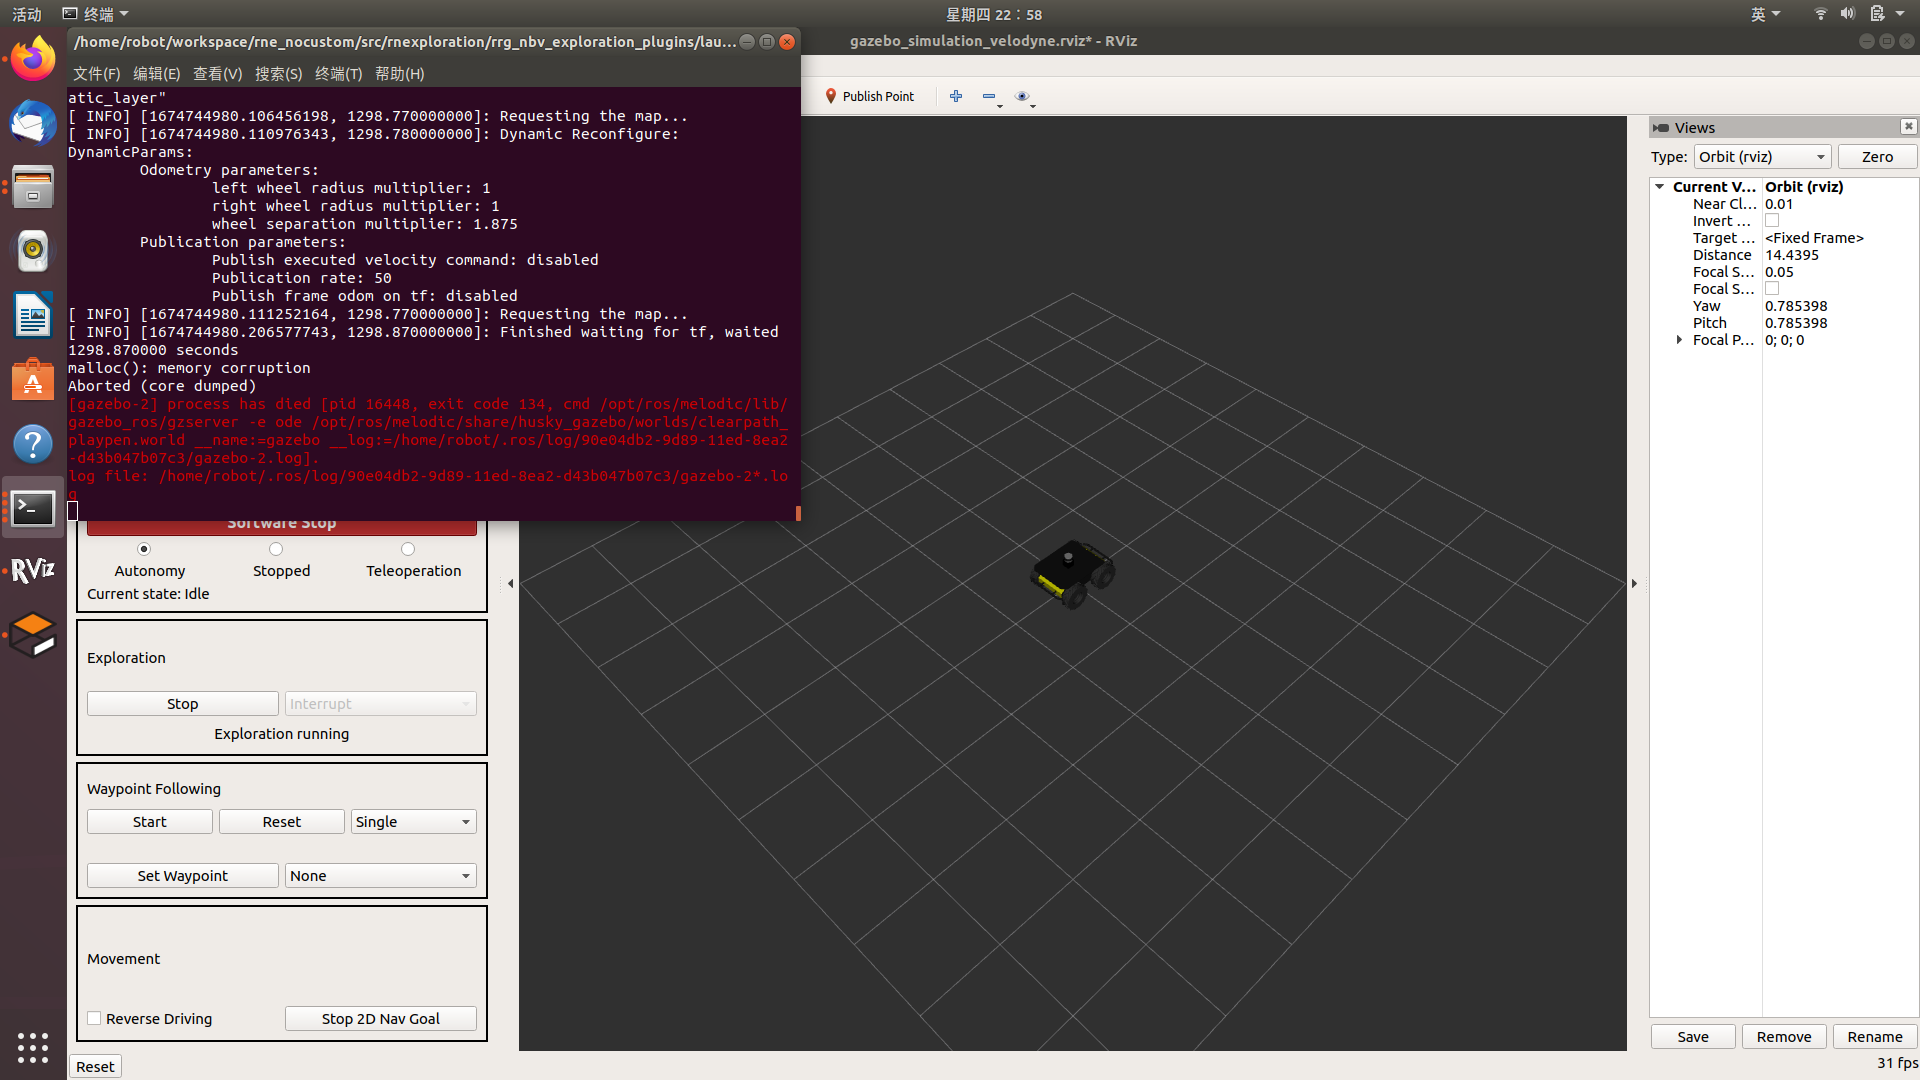Open the Terminal dock icon
1920x1080 pixels.
[x=33, y=508]
